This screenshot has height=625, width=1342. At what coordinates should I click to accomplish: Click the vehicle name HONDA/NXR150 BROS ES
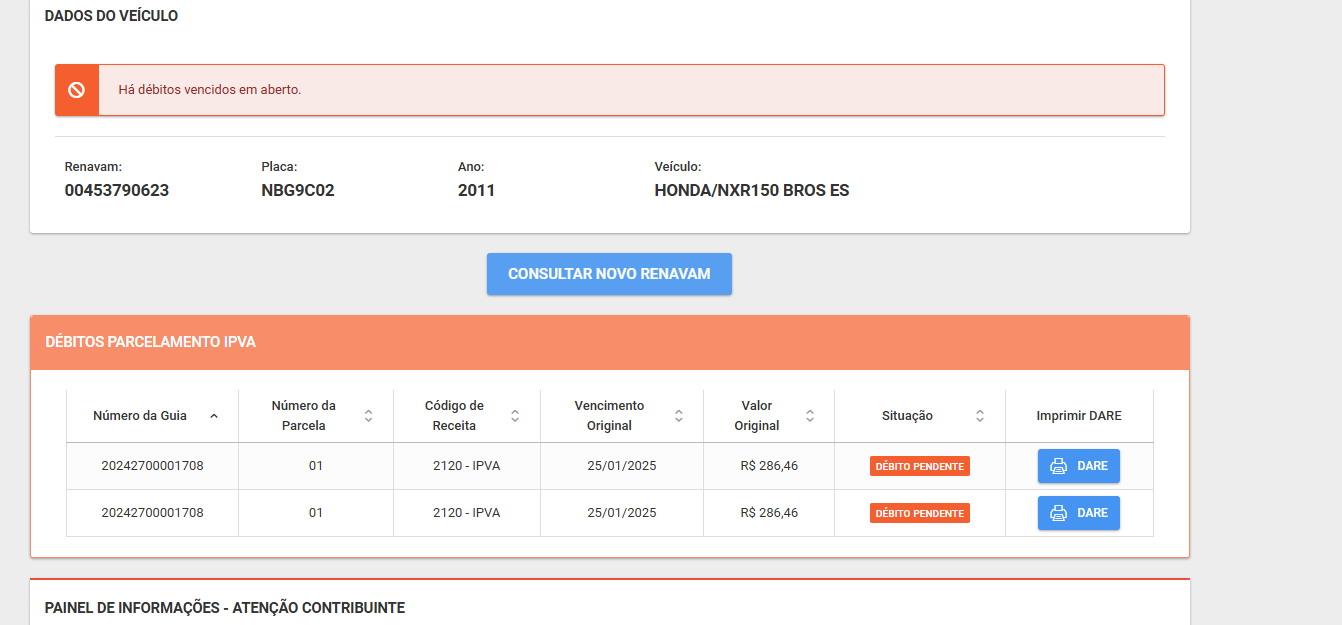[751, 190]
